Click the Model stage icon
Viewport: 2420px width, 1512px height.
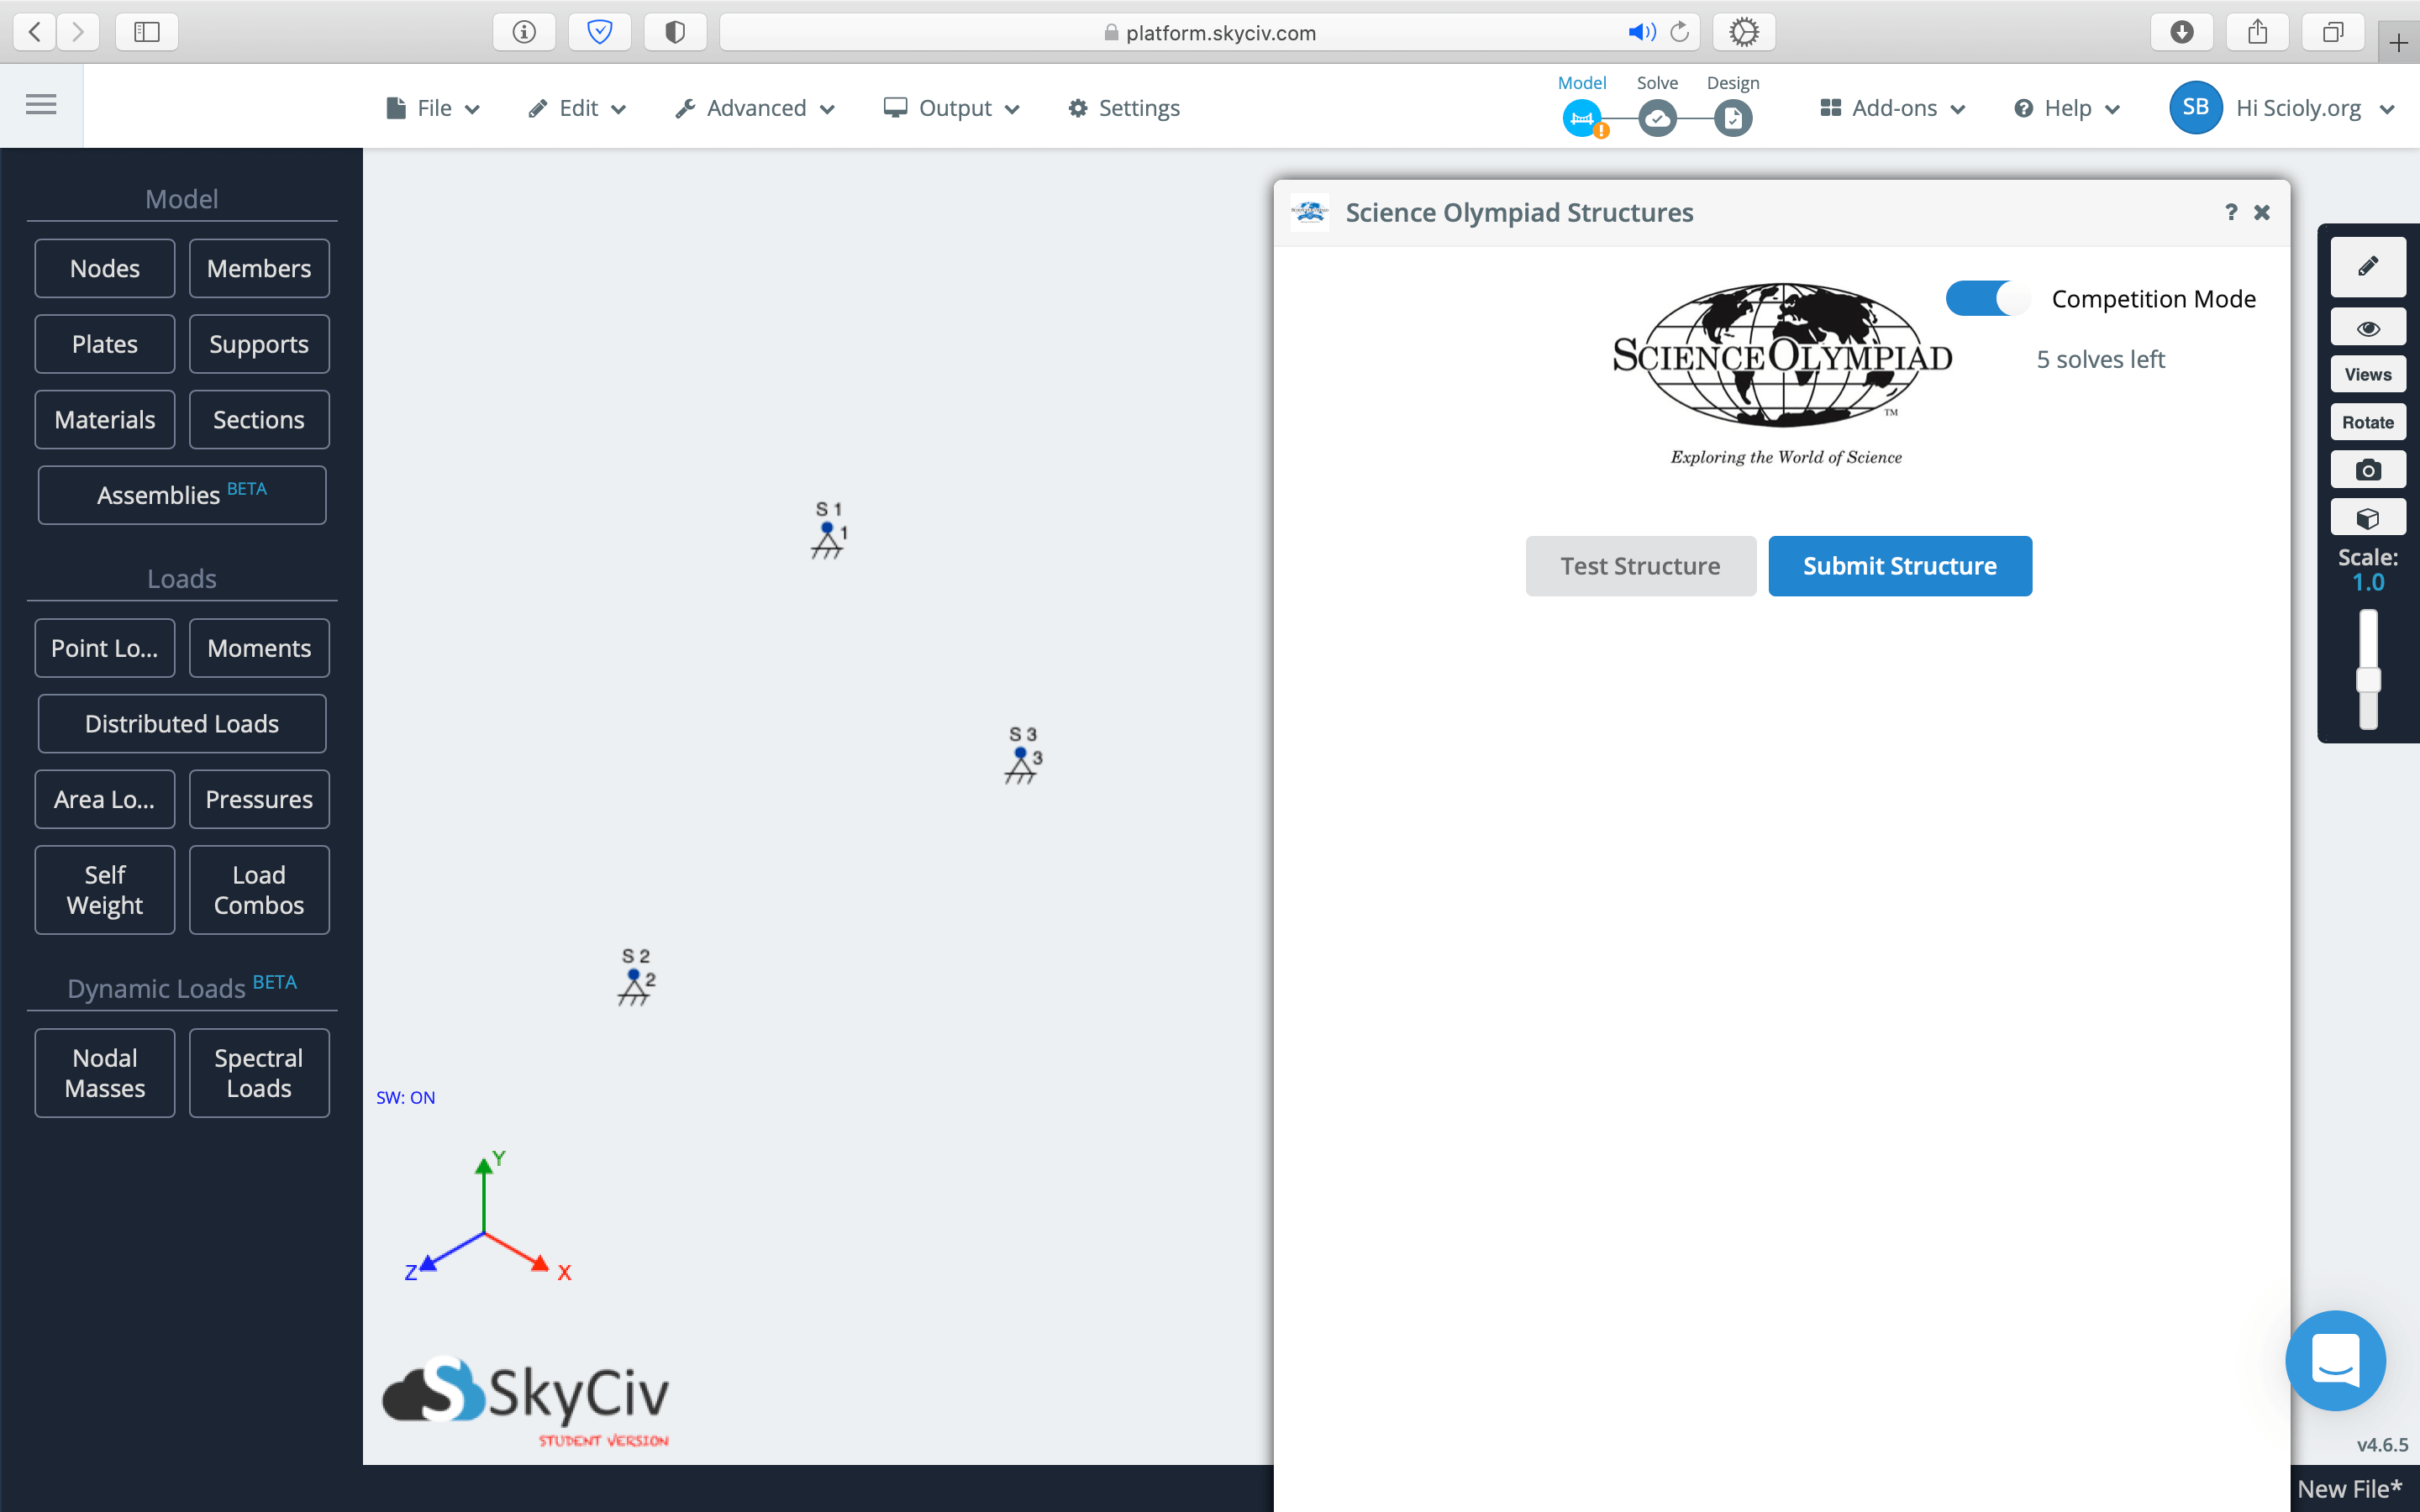tap(1582, 119)
